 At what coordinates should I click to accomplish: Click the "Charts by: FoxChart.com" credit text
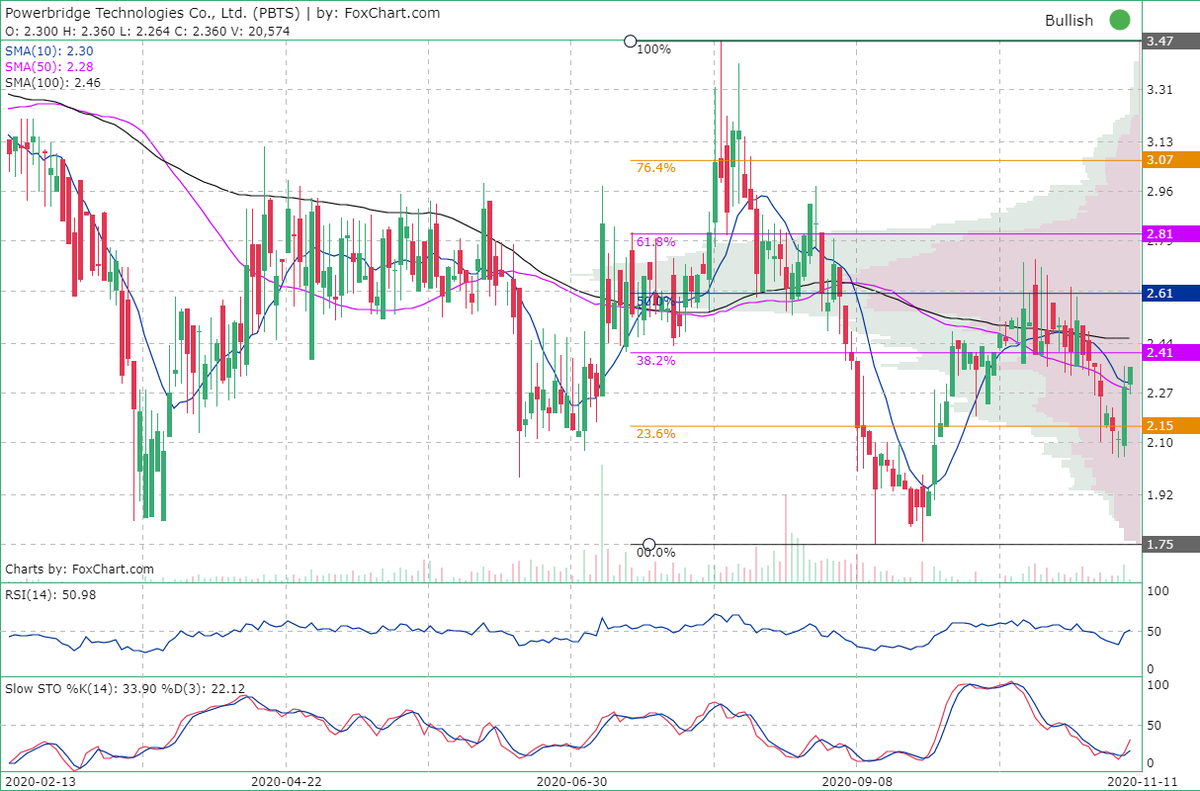tap(80, 570)
